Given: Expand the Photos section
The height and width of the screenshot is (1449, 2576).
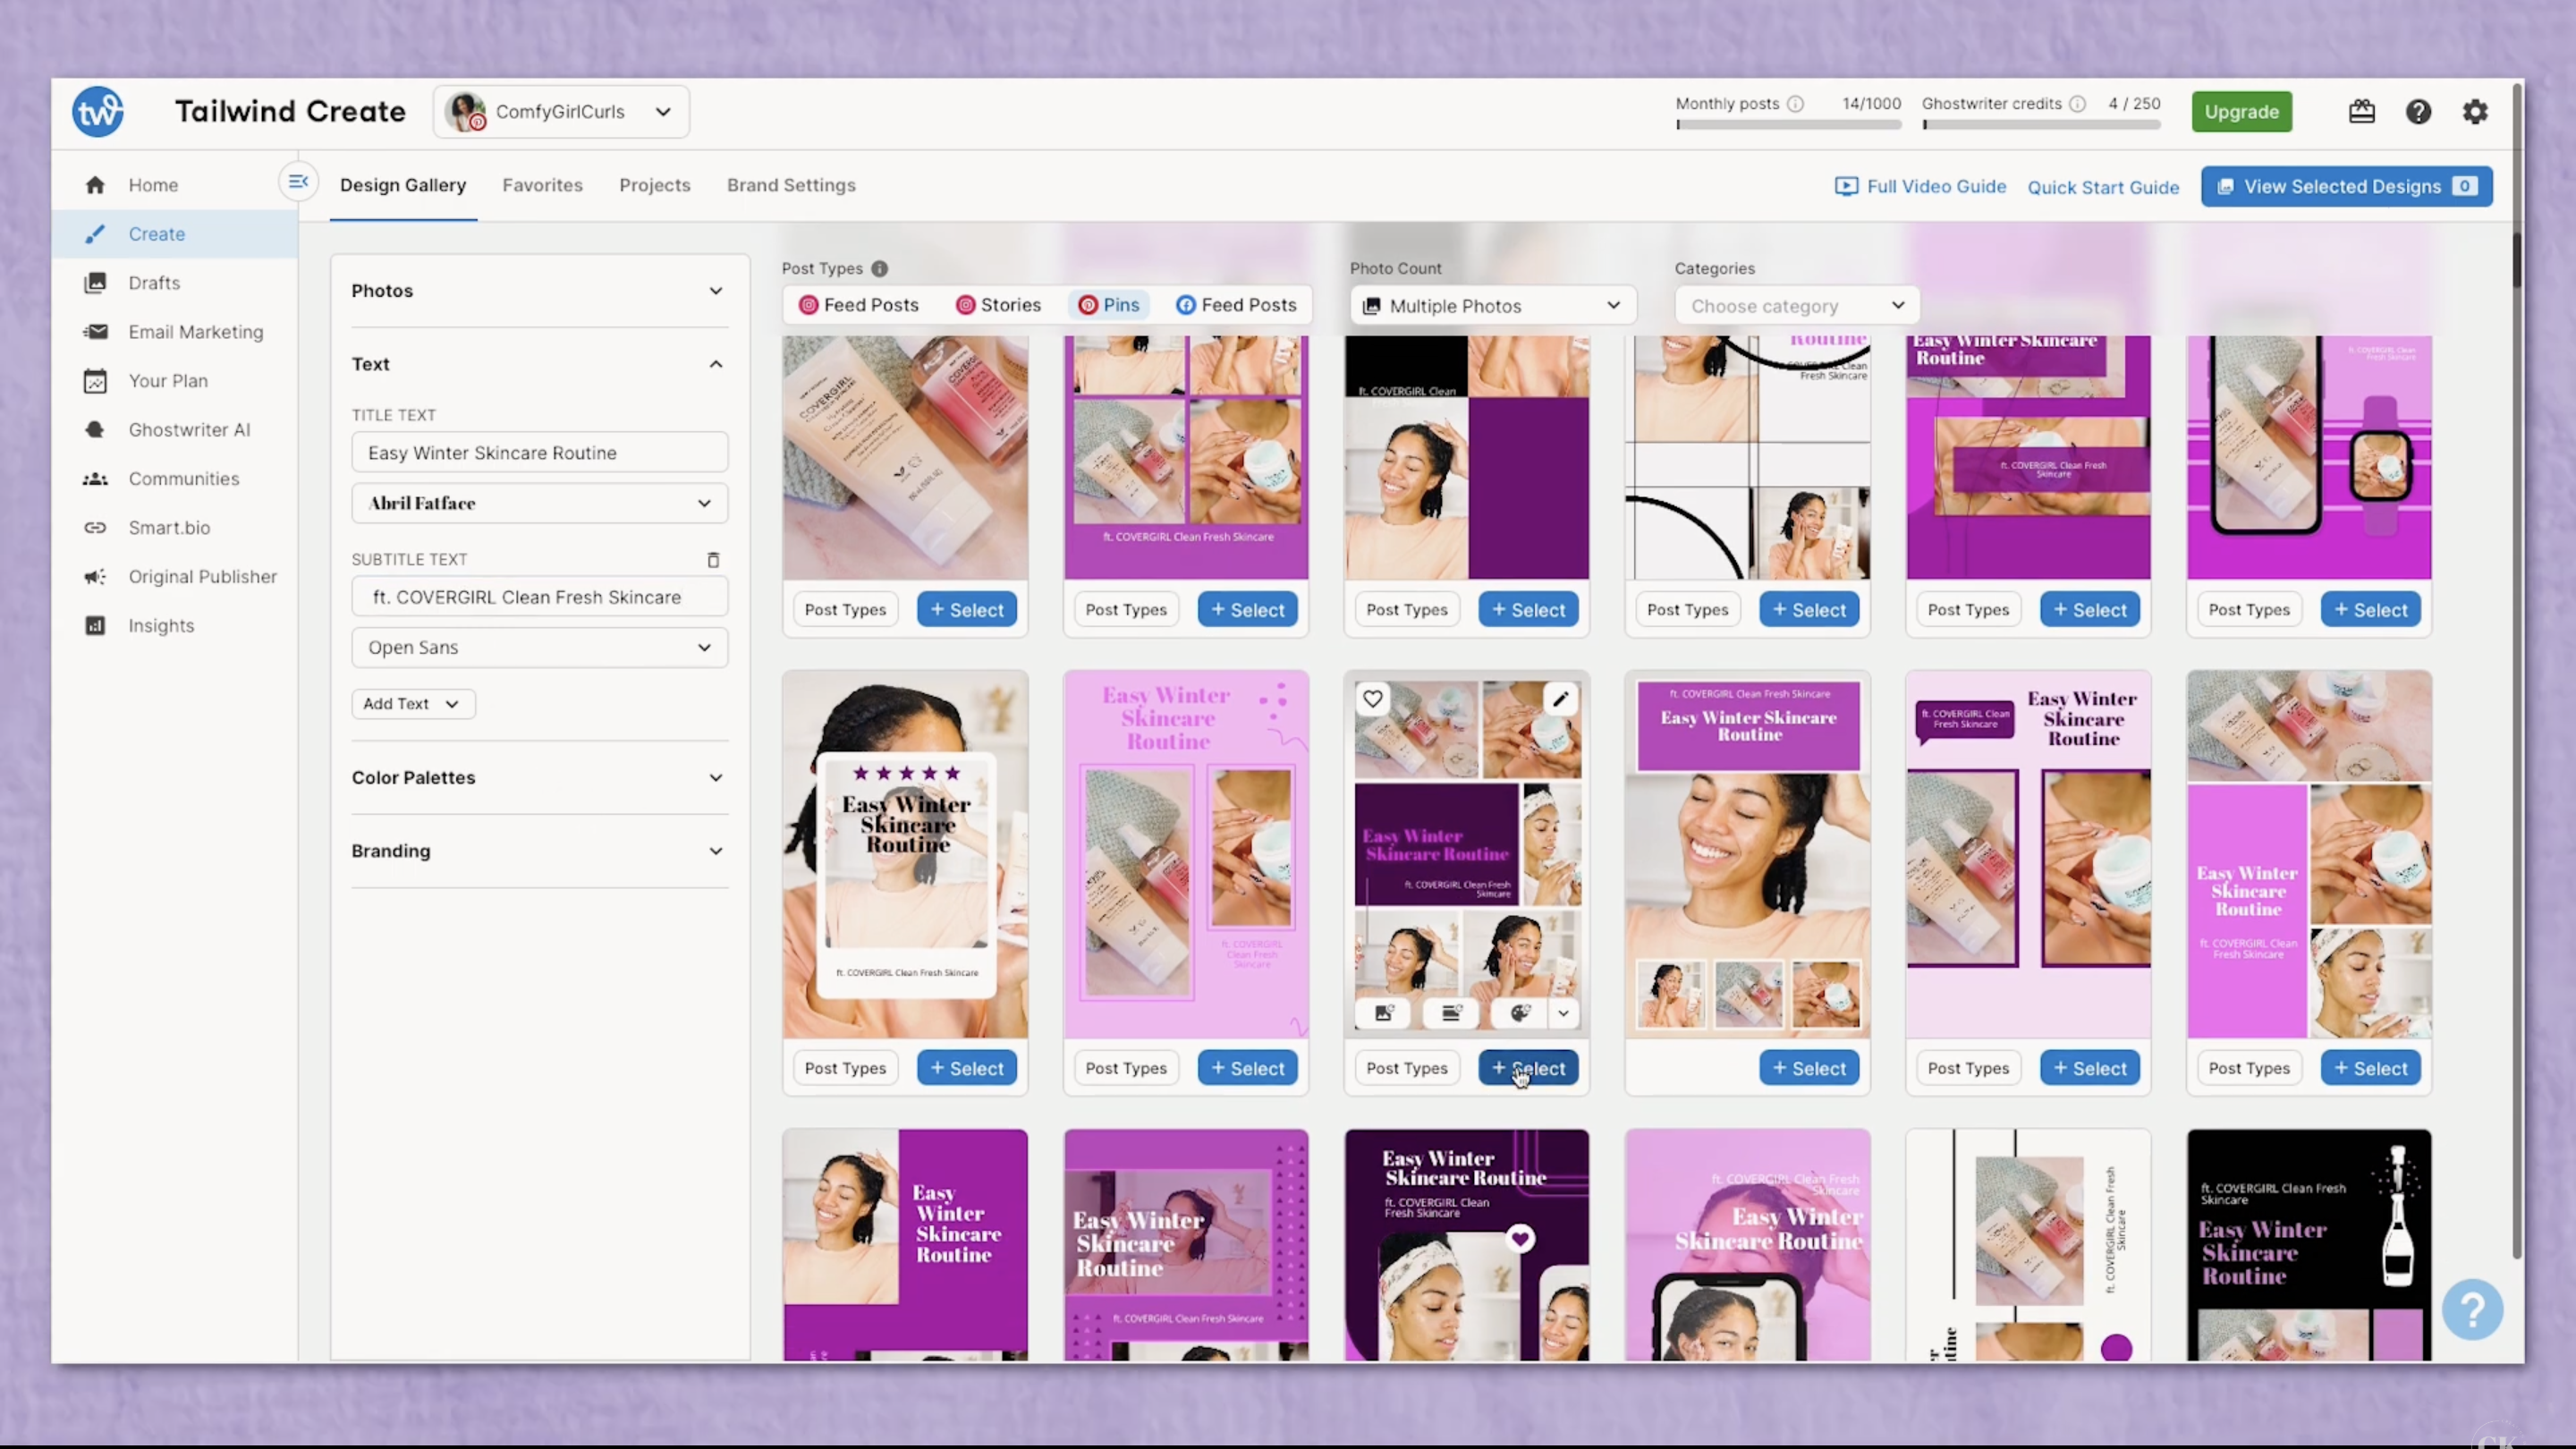Looking at the screenshot, I should pyautogui.click(x=539, y=291).
